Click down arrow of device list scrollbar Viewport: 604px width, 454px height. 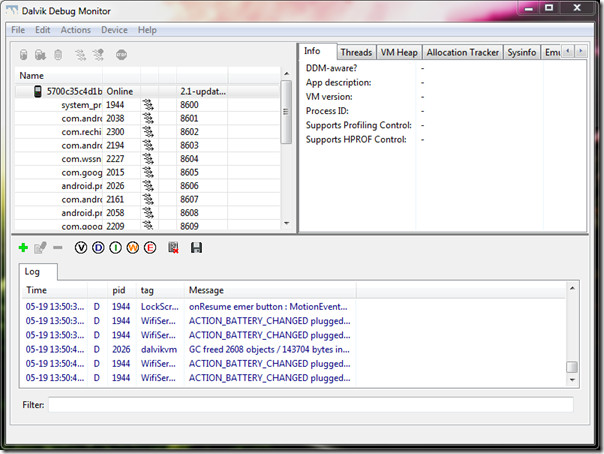tap(286, 223)
